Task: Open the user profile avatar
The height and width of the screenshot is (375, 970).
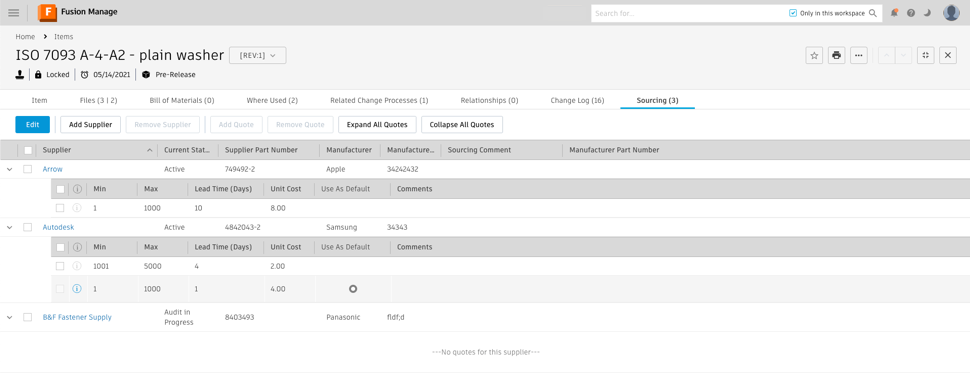Action: 951,12
